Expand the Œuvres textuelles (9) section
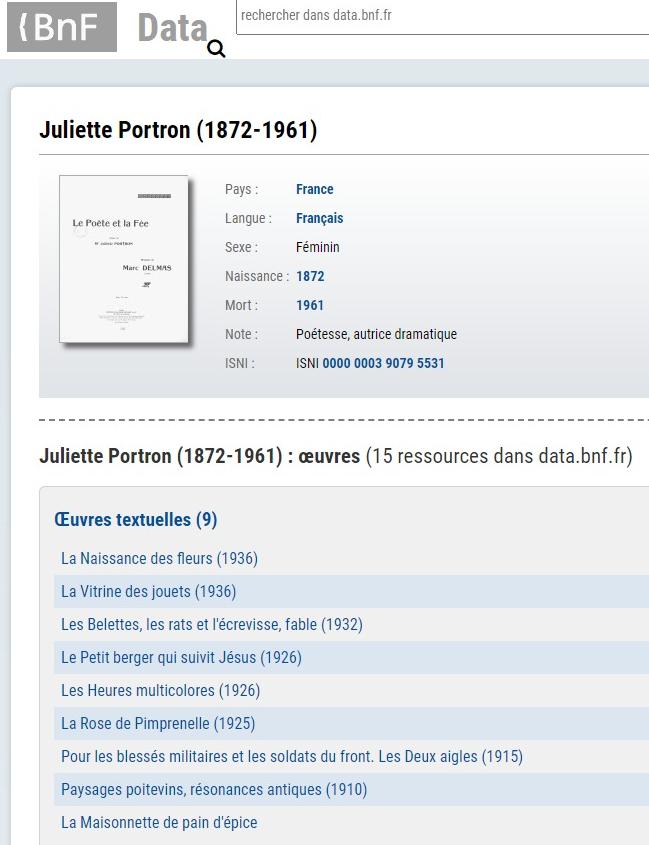Screen dimensions: 649x845 pos(135,520)
